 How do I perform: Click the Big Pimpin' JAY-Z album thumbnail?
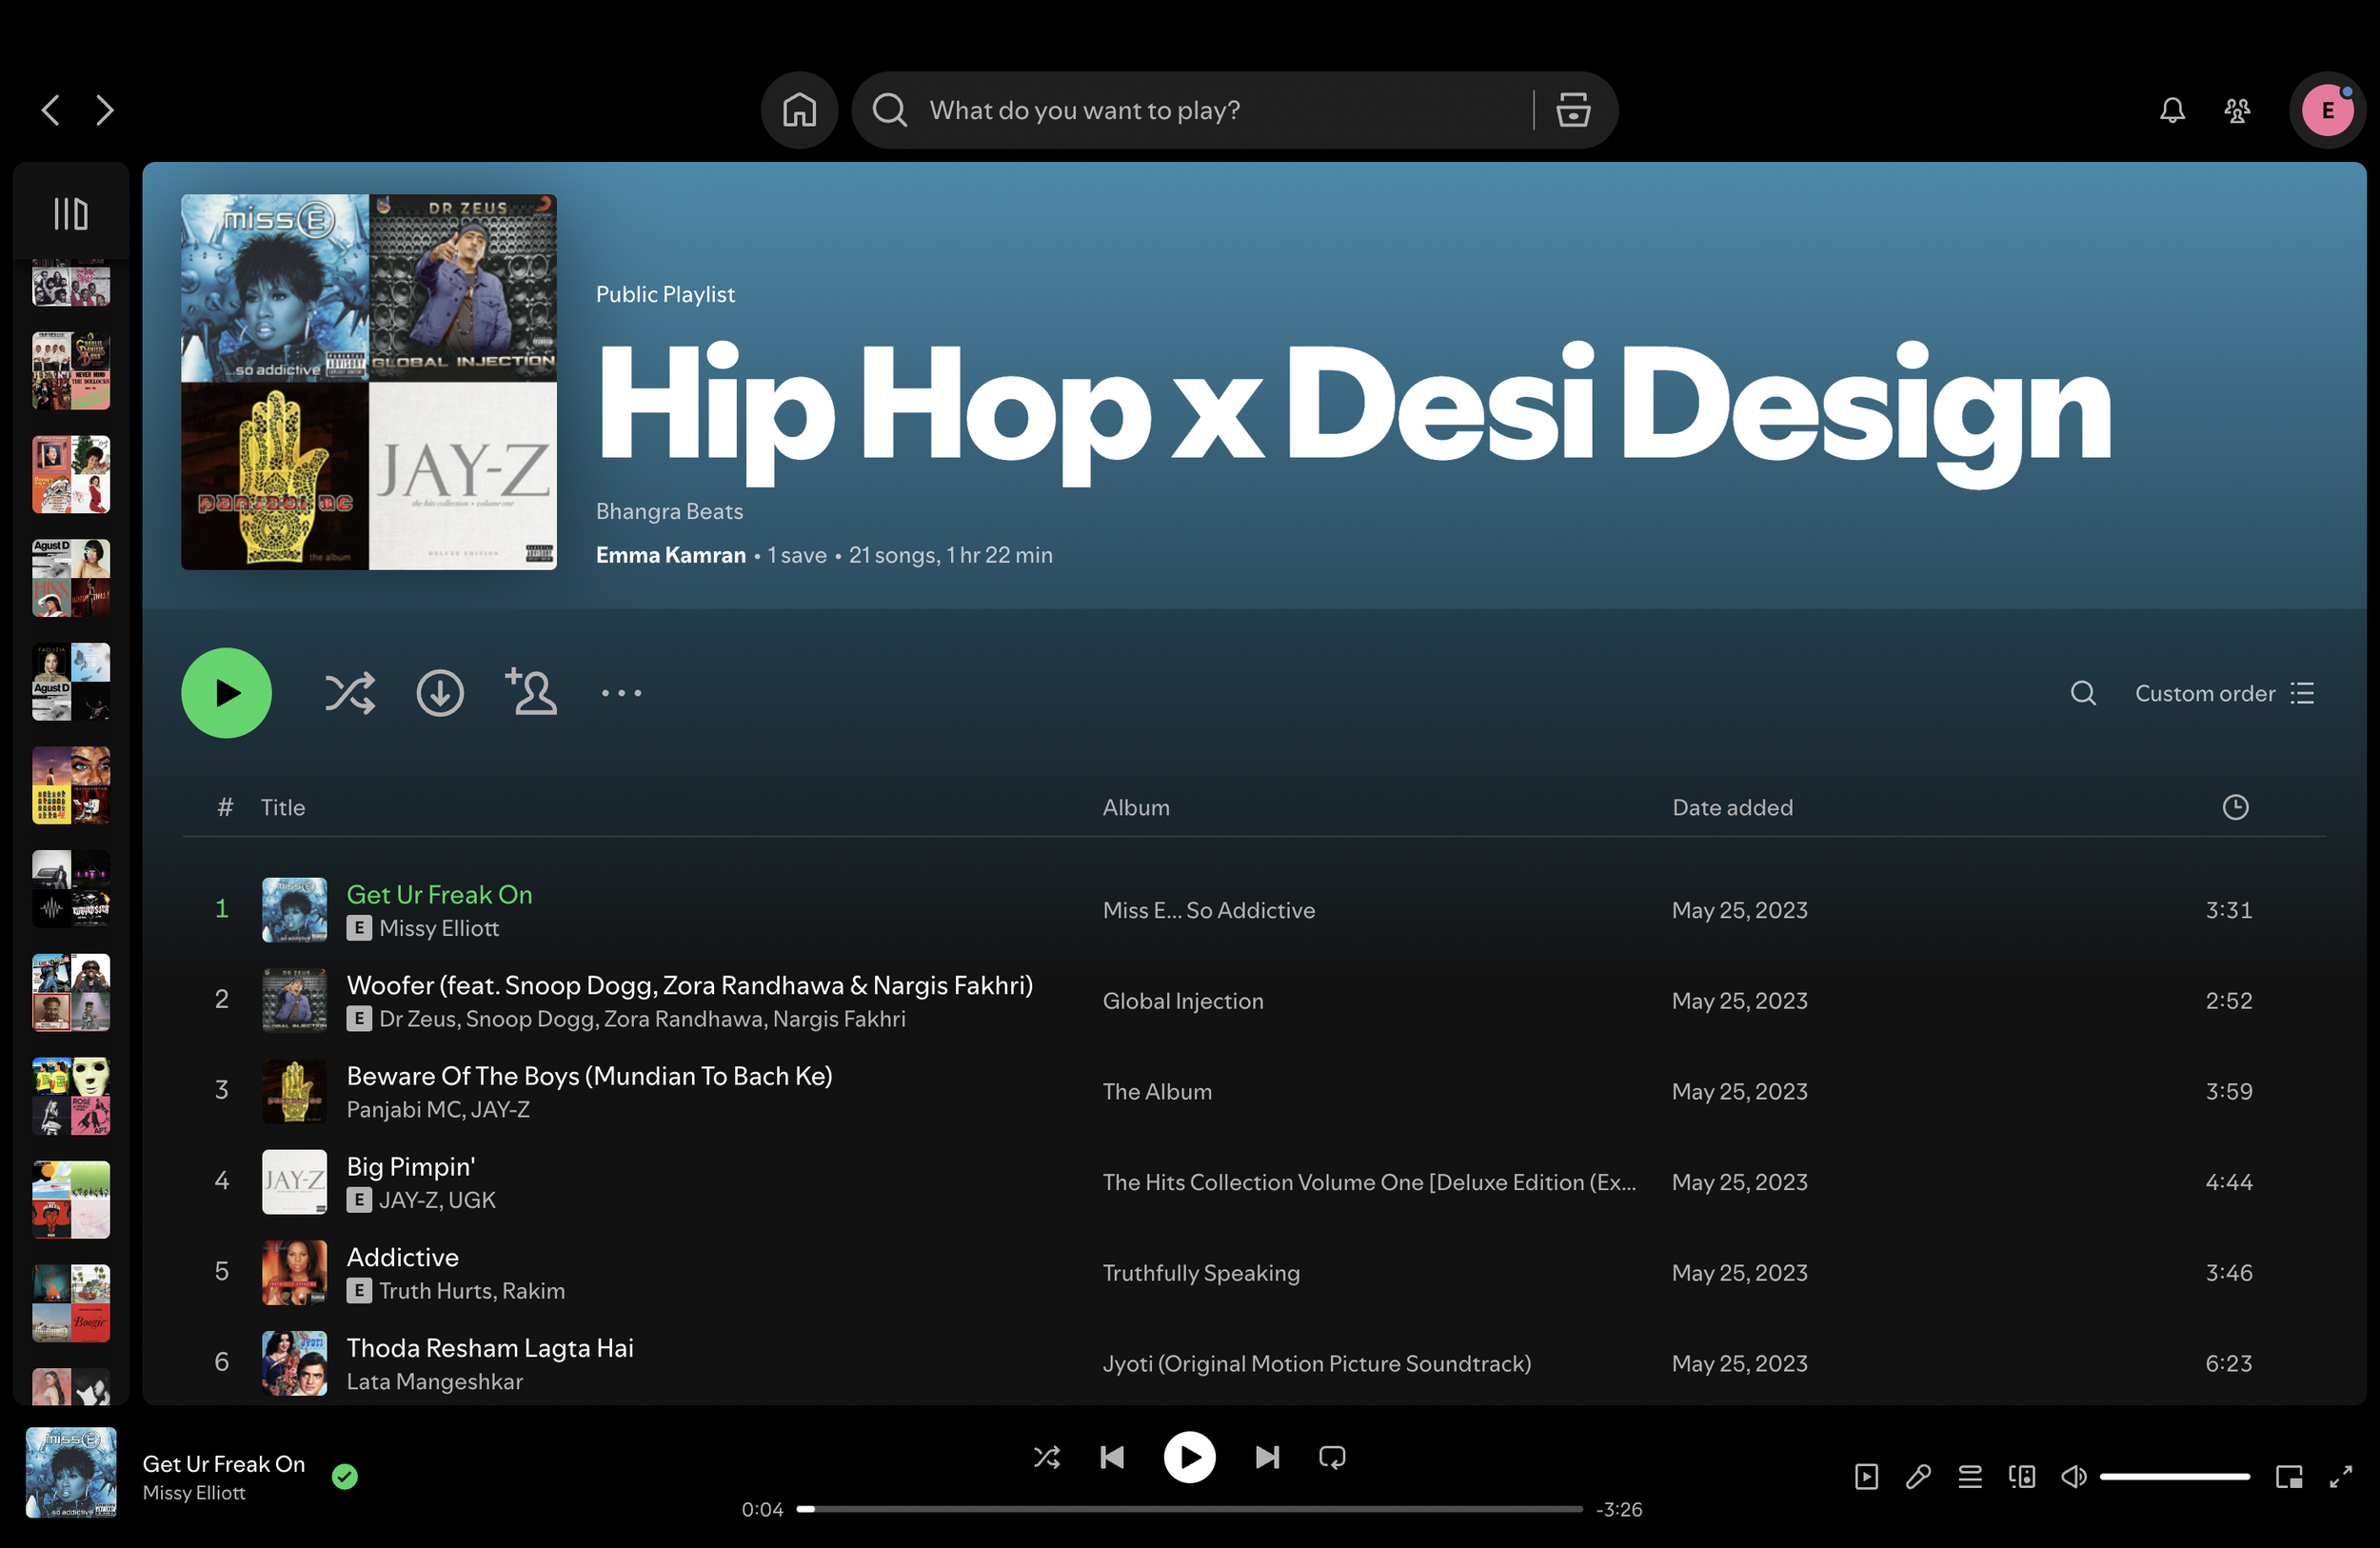click(294, 1182)
